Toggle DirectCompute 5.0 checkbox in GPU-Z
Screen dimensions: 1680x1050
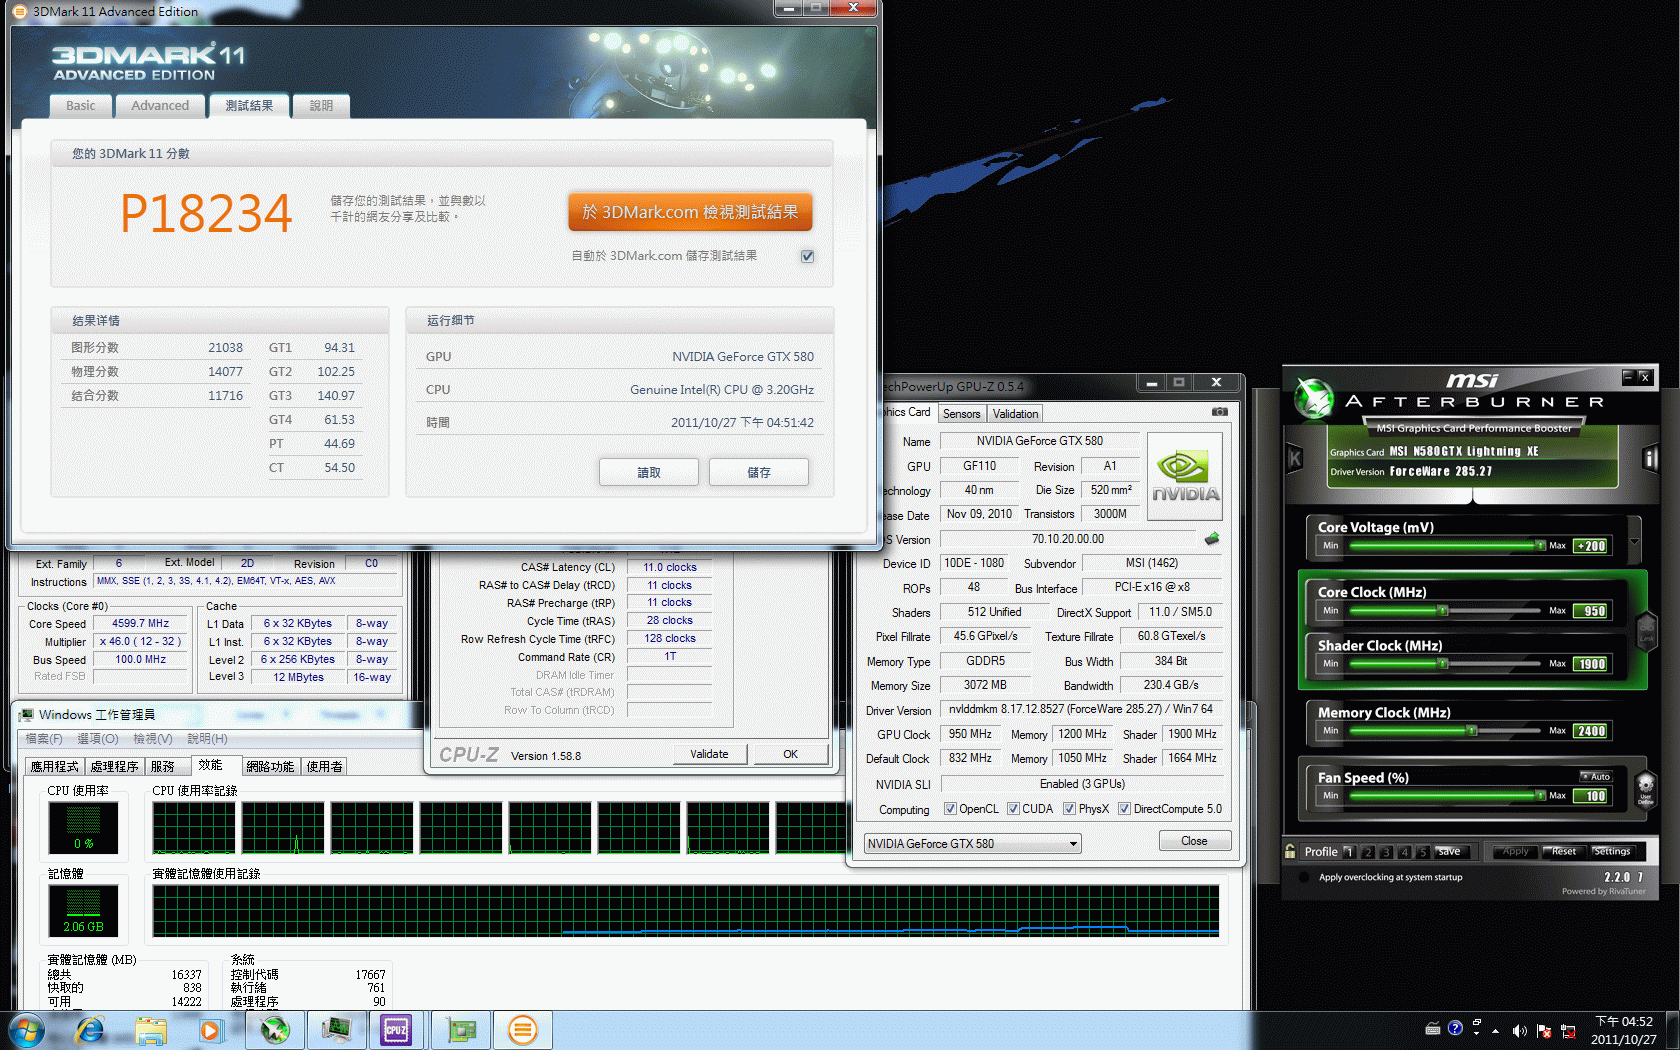[x=1124, y=809]
